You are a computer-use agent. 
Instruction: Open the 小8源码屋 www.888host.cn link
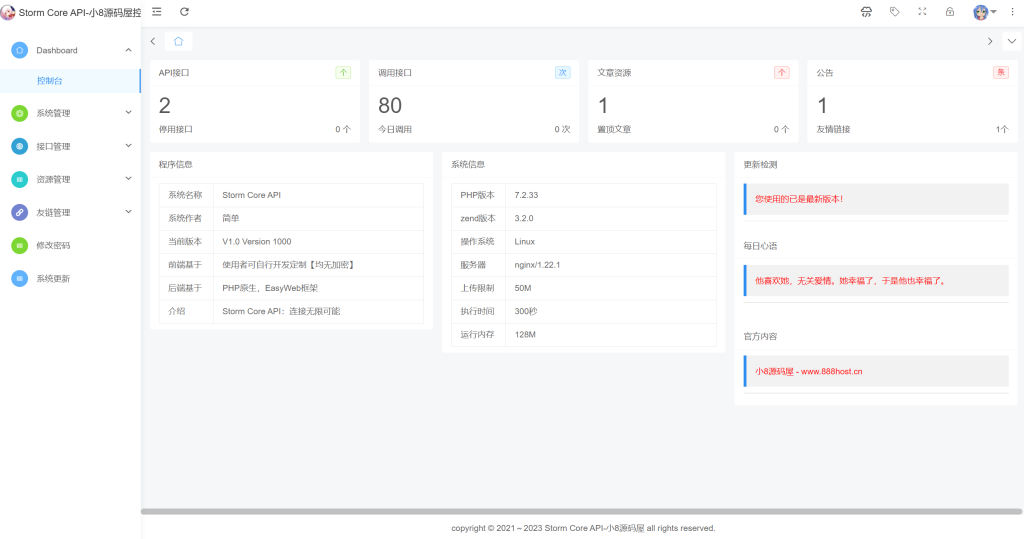[x=808, y=372]
